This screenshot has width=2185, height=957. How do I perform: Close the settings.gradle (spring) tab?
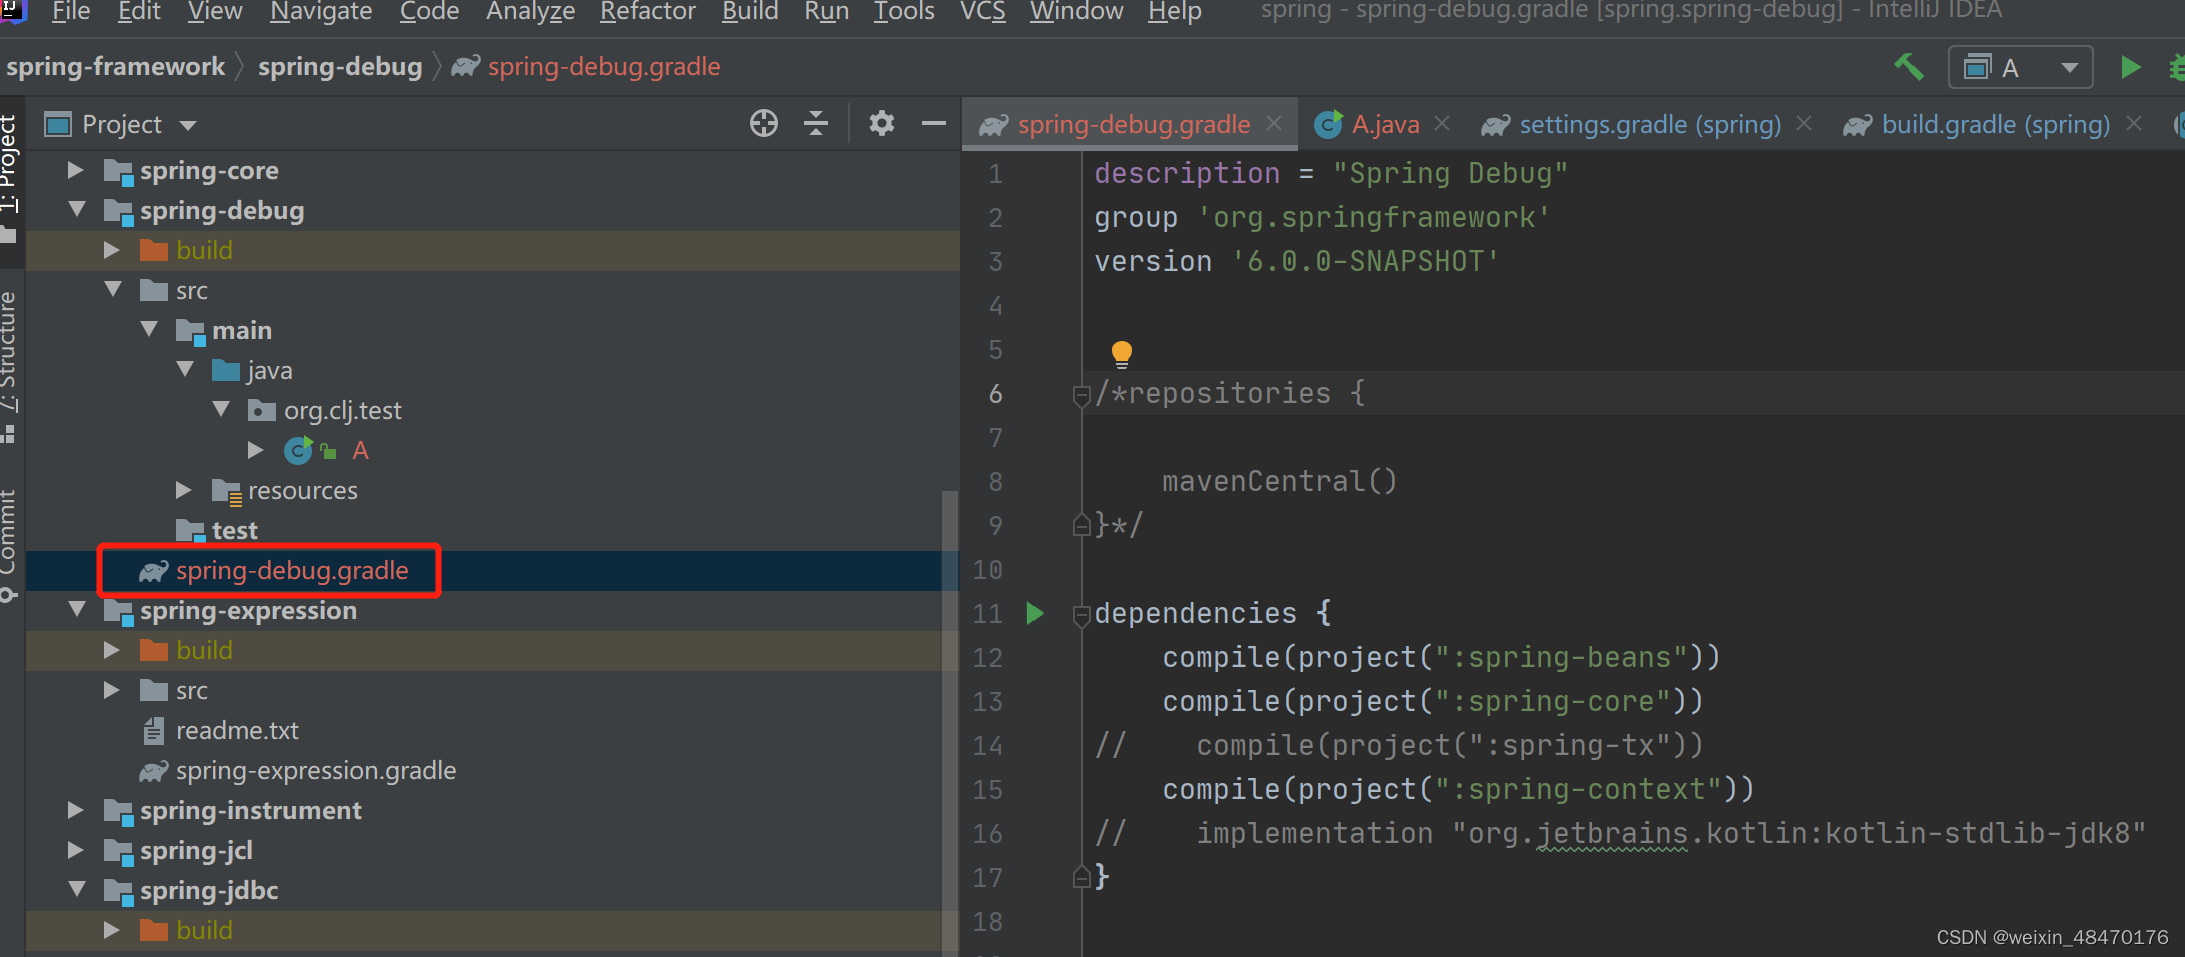(x=1804, y=123)
